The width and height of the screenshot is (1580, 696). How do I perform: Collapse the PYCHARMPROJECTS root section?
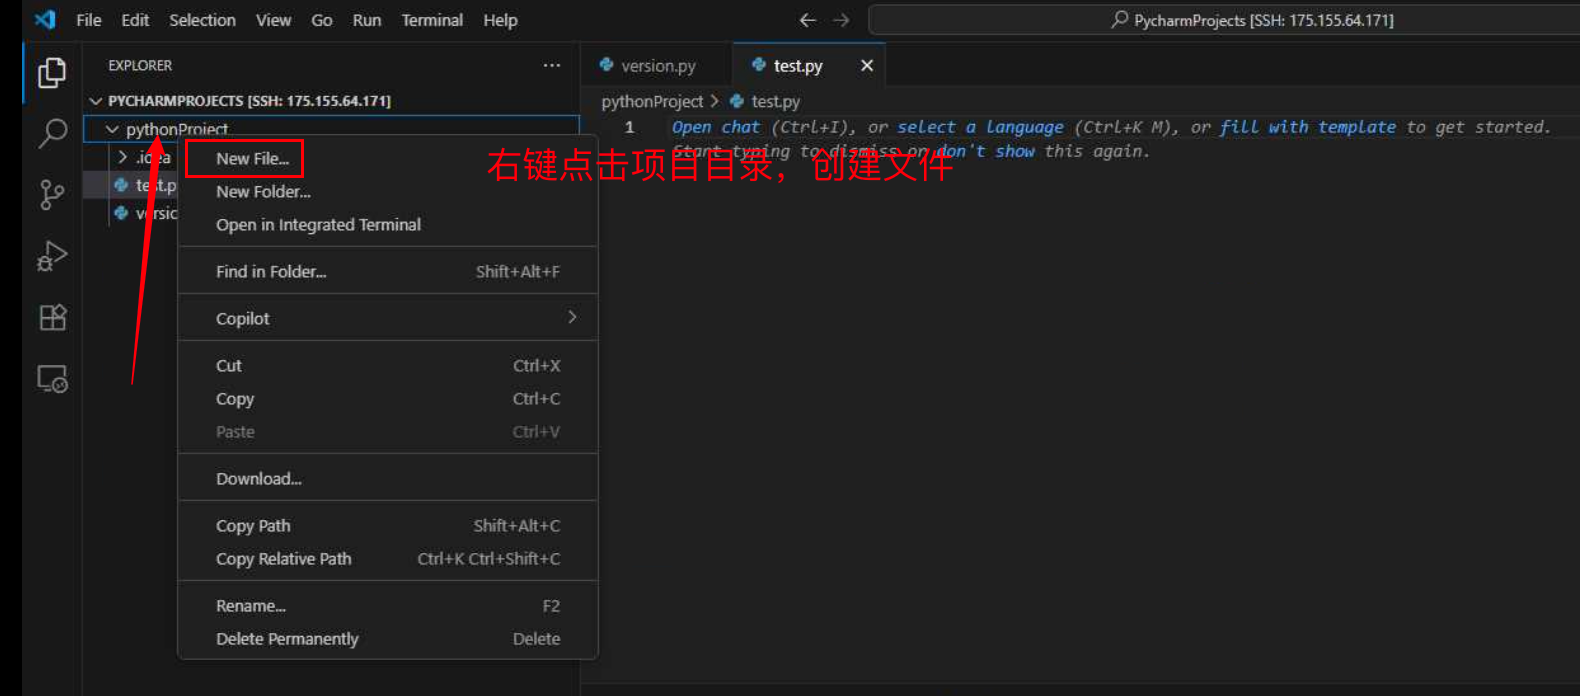96,101
